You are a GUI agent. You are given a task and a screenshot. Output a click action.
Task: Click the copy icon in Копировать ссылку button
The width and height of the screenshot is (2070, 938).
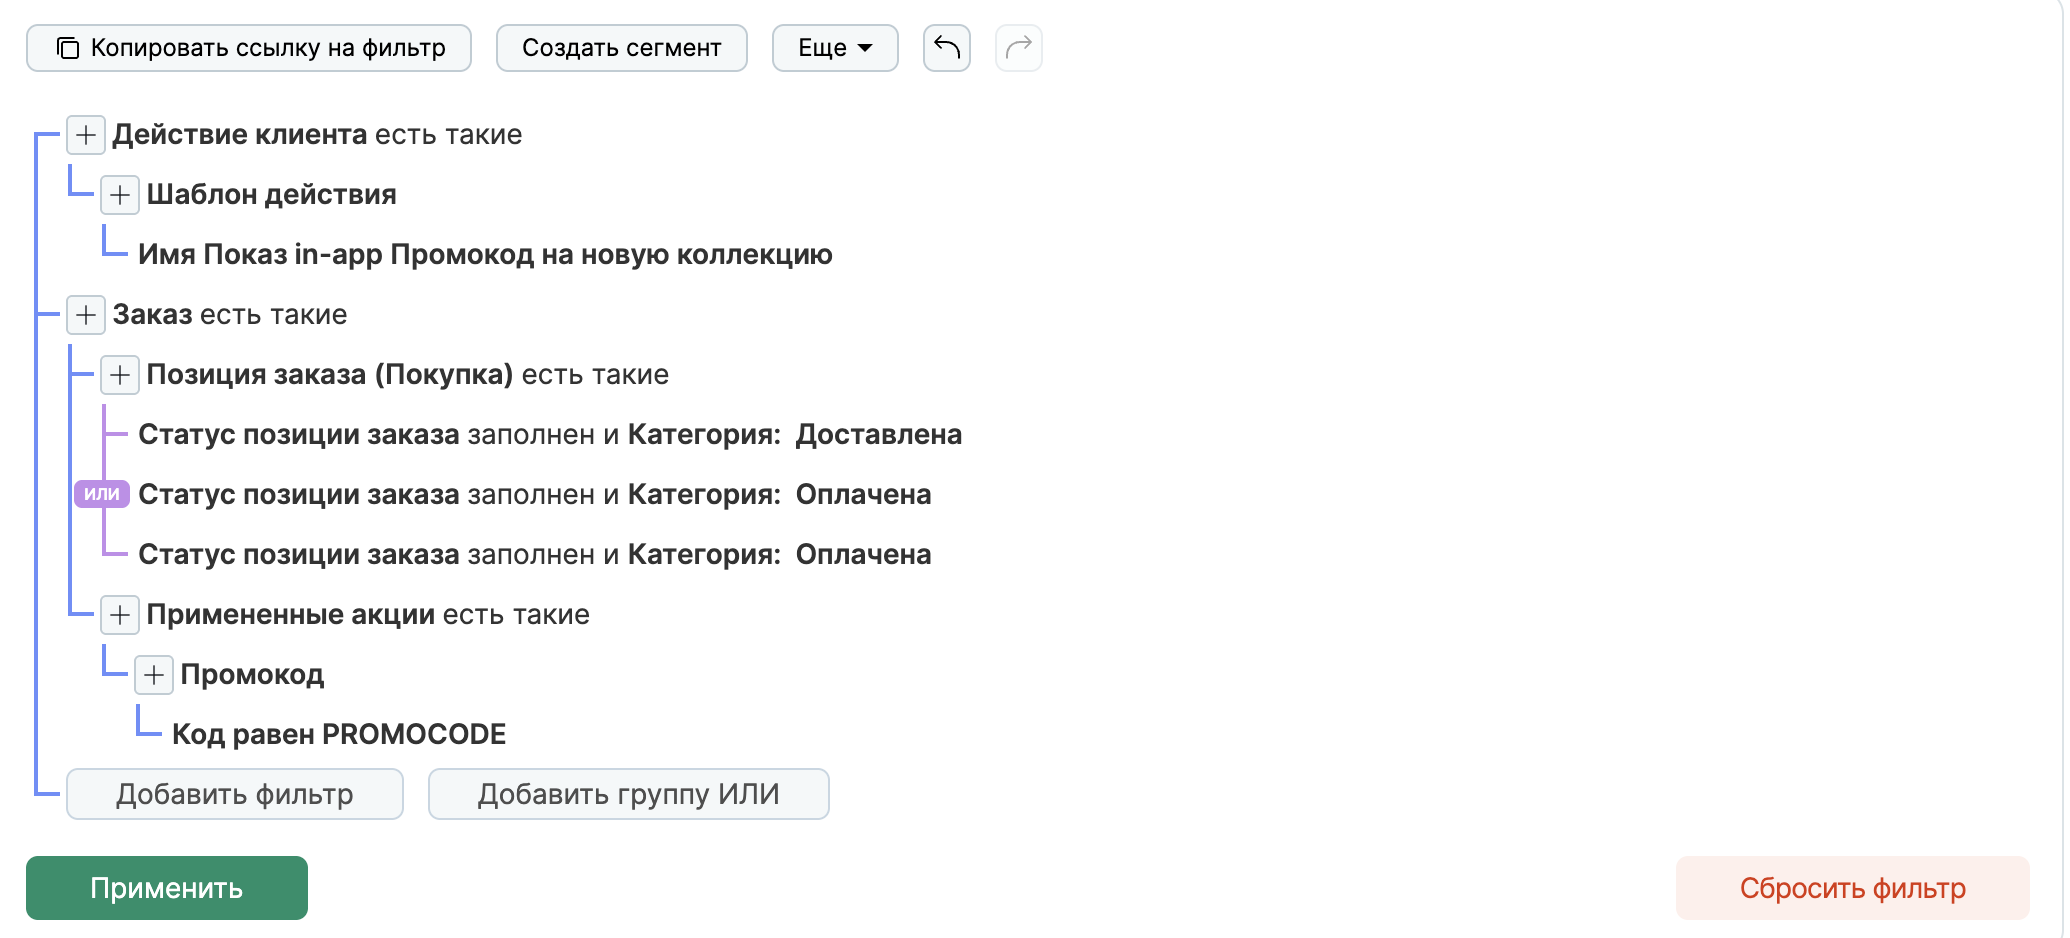point(68,48)
